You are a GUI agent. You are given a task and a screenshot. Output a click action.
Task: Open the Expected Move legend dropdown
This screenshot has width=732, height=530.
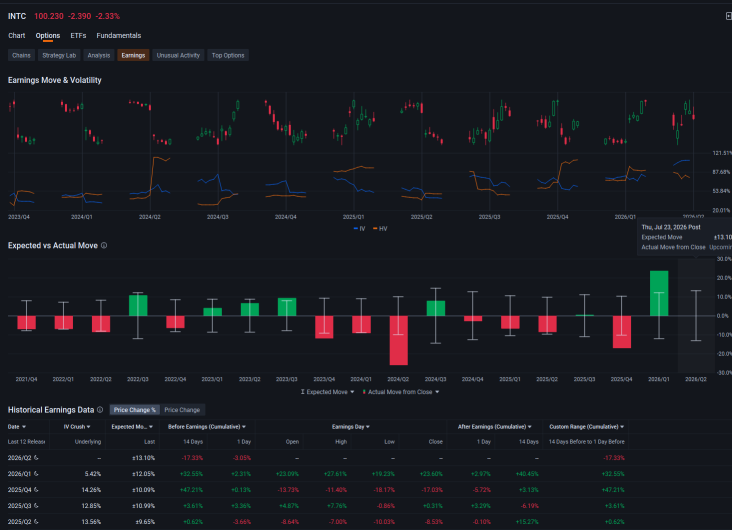[x=327, y=392]
